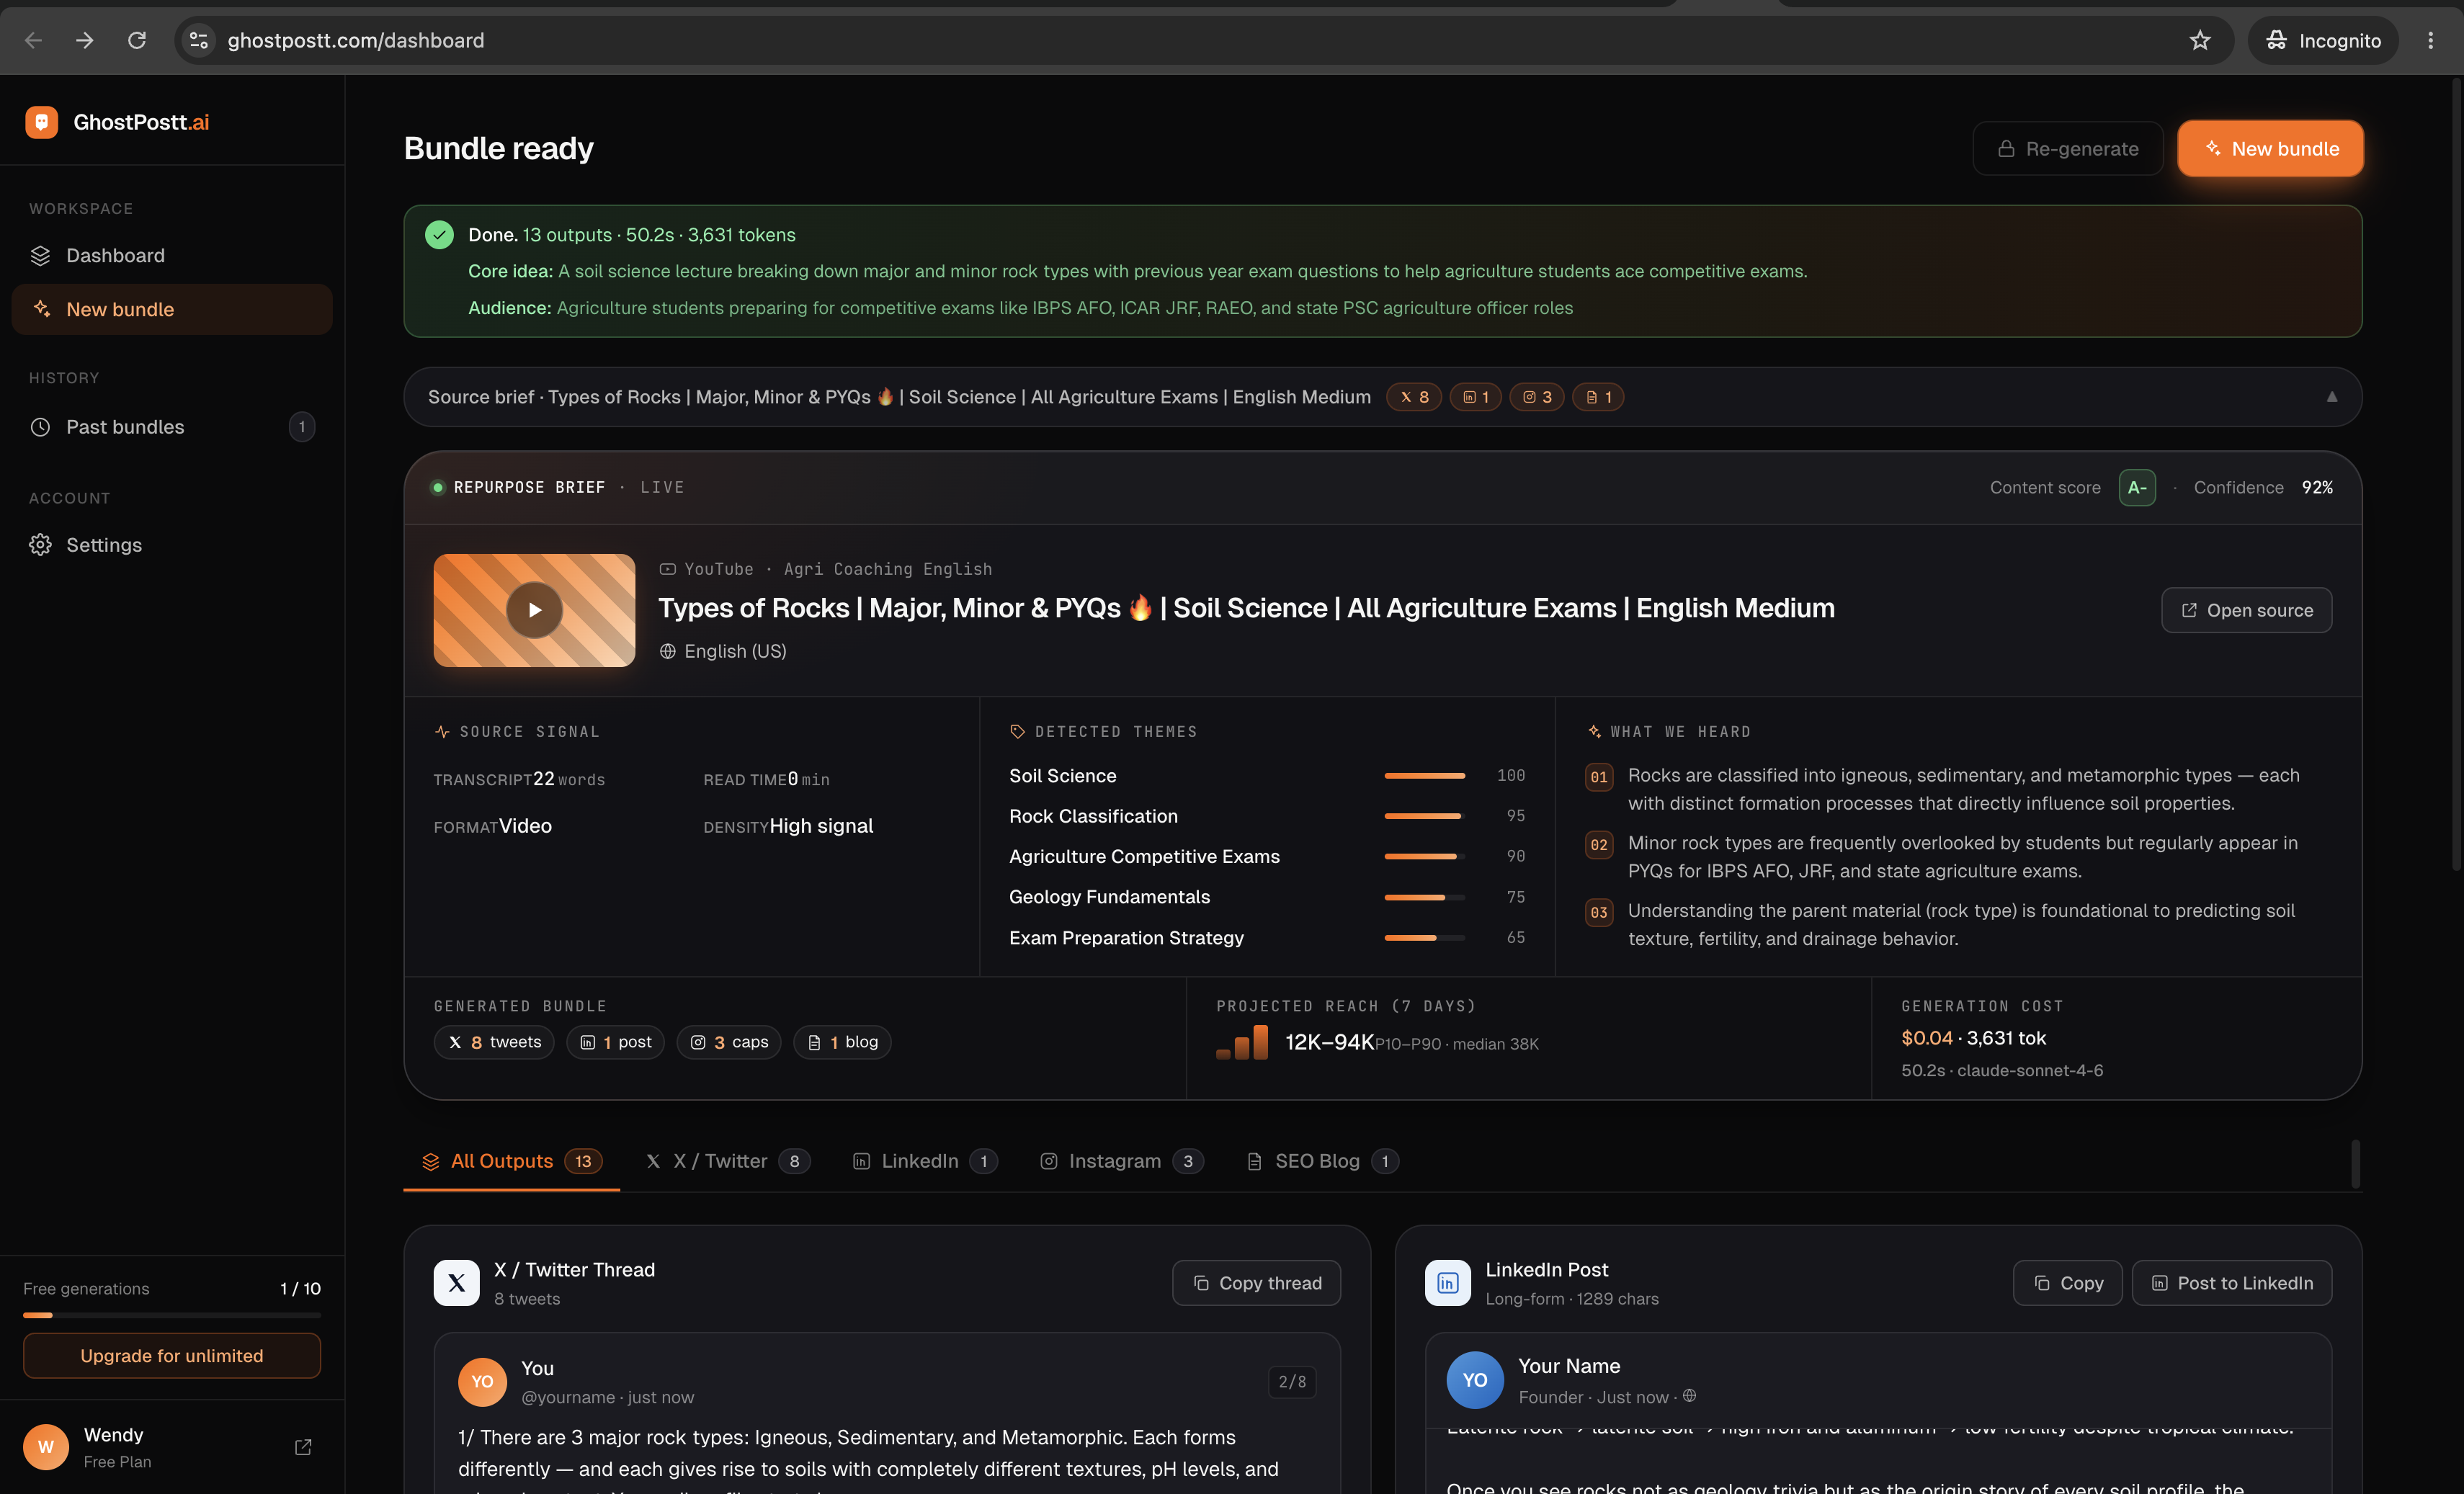
Task: Click the $0.04 generation cost value
Action: [x=1926, y=1038]
